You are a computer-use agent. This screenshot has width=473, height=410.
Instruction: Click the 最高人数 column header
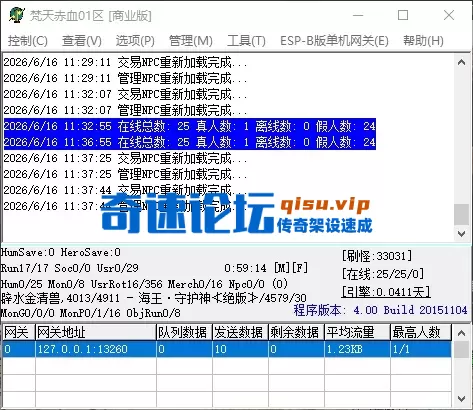421,332
